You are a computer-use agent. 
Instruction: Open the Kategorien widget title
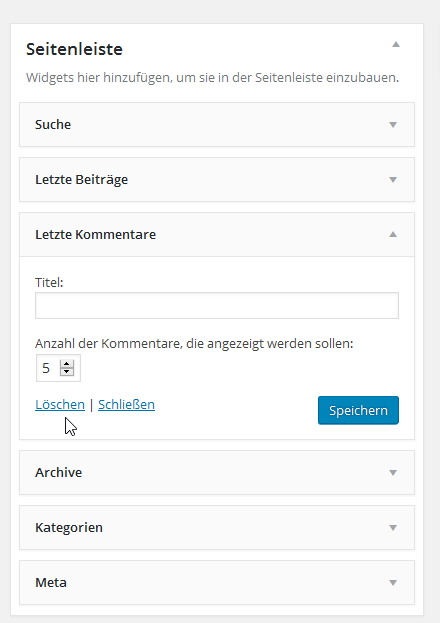click(69, 527)
